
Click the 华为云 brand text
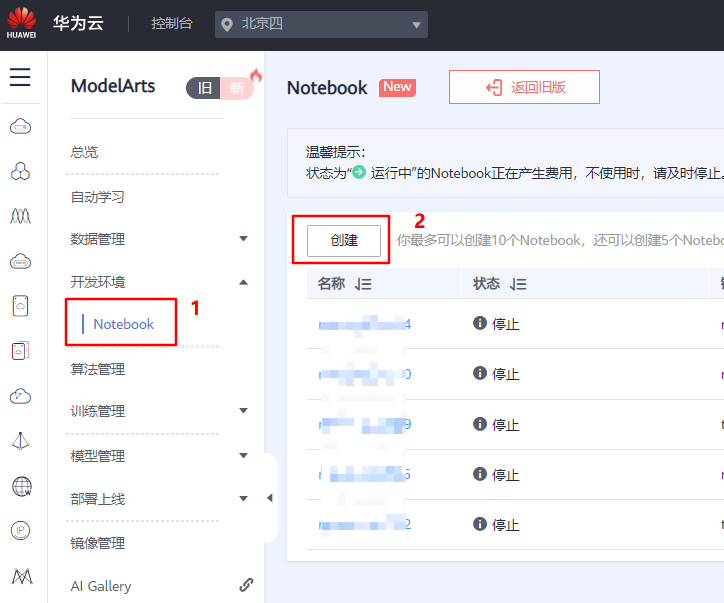[78, 23]
